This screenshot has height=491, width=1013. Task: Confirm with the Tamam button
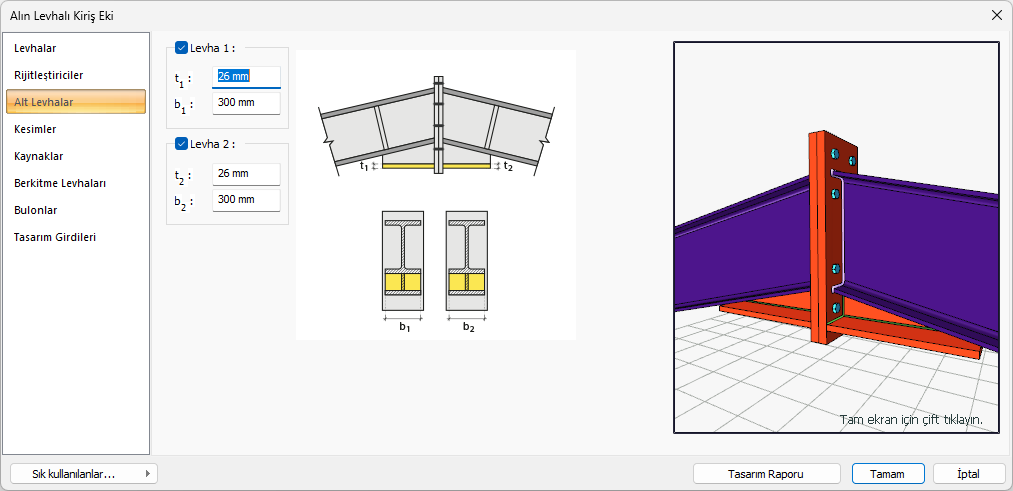[887, 474]
